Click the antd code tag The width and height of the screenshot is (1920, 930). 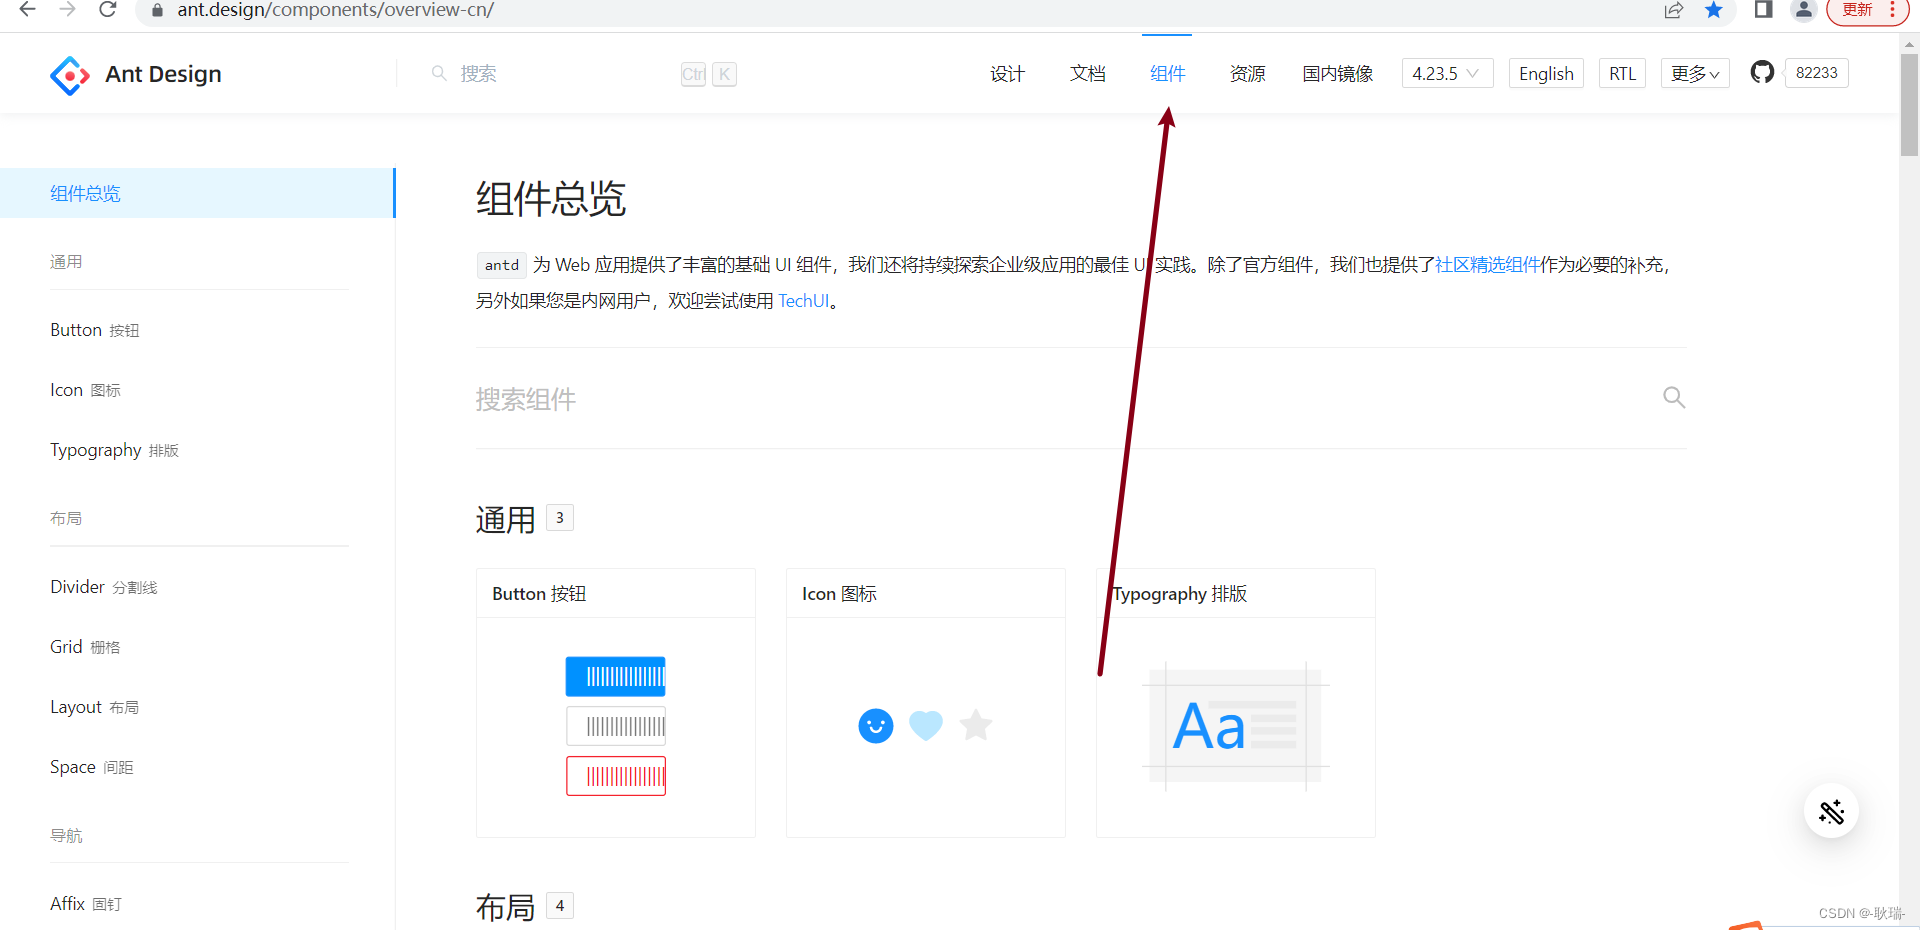pyautogui.click(x=501, y=265)
